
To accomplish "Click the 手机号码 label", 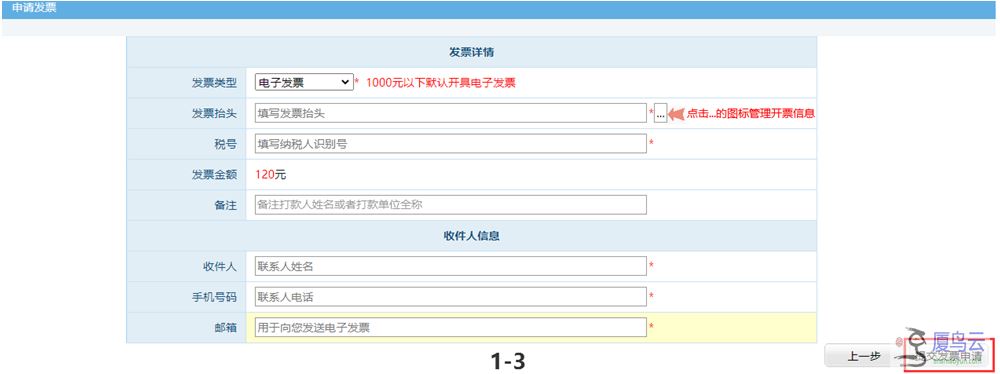I will pos(214,297).
